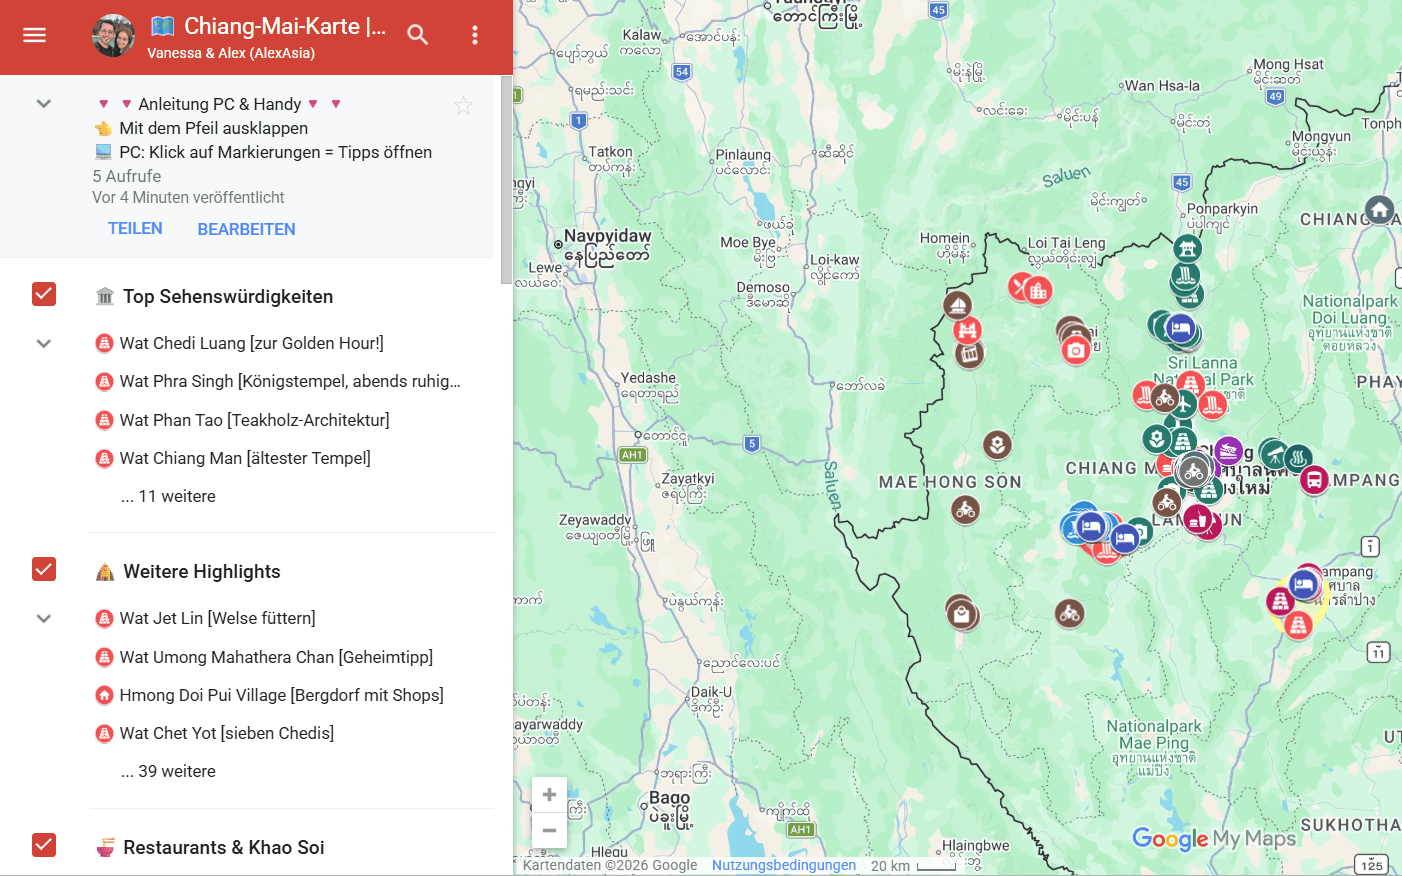Expand '... 11 weitere' items
This screenshot has height=876, width=1402.
point(168,496)
